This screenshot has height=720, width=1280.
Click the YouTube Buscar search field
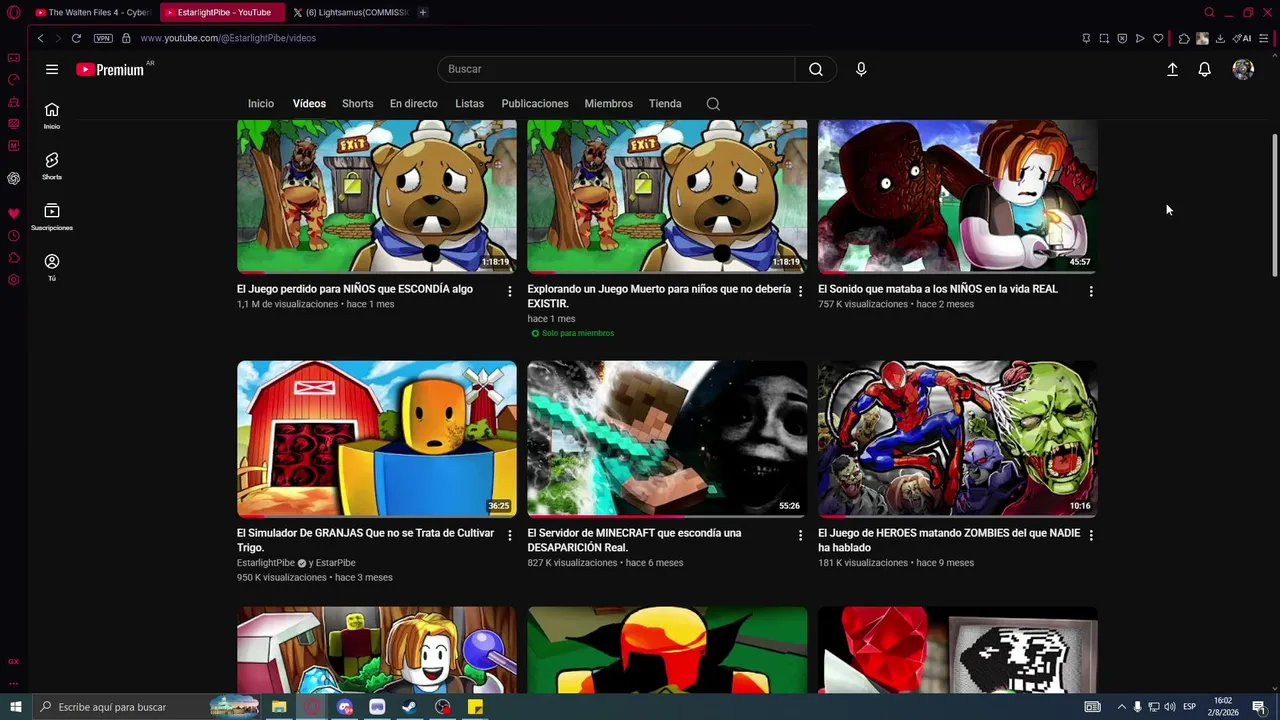(616, 69)
